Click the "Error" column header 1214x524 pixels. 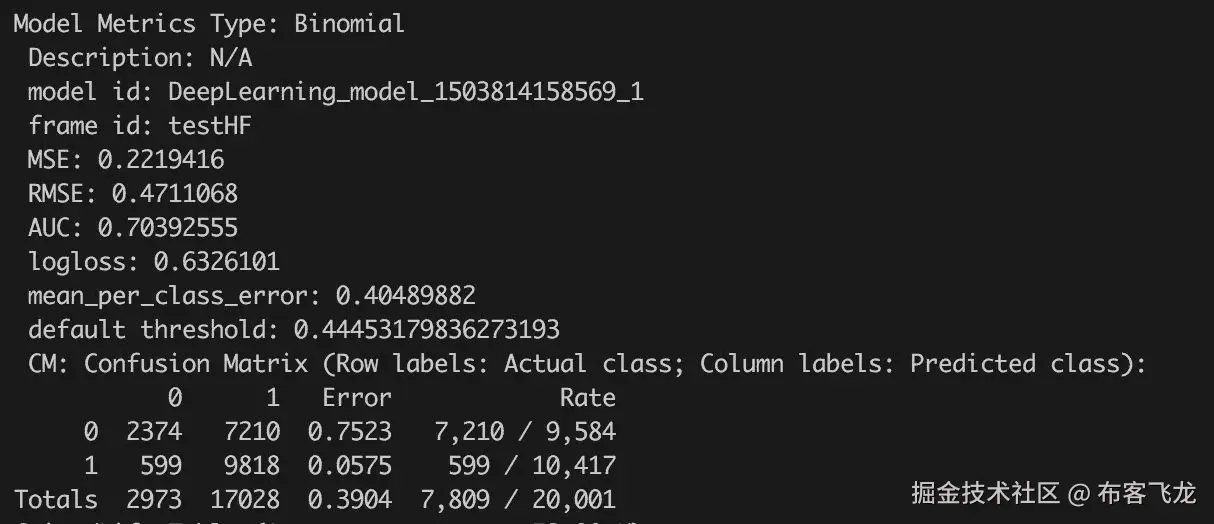pyautogui.click(x=356, y=398)
